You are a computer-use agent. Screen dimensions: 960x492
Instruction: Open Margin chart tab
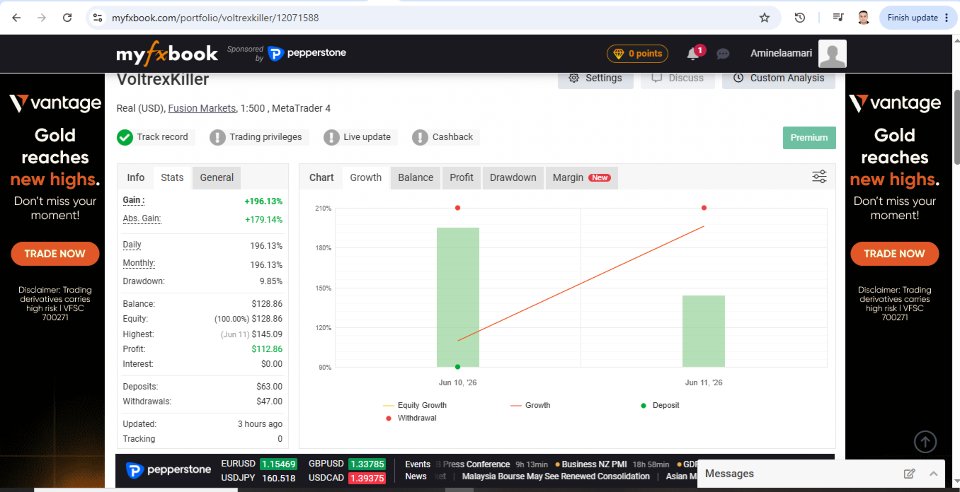tap(582, 177)
